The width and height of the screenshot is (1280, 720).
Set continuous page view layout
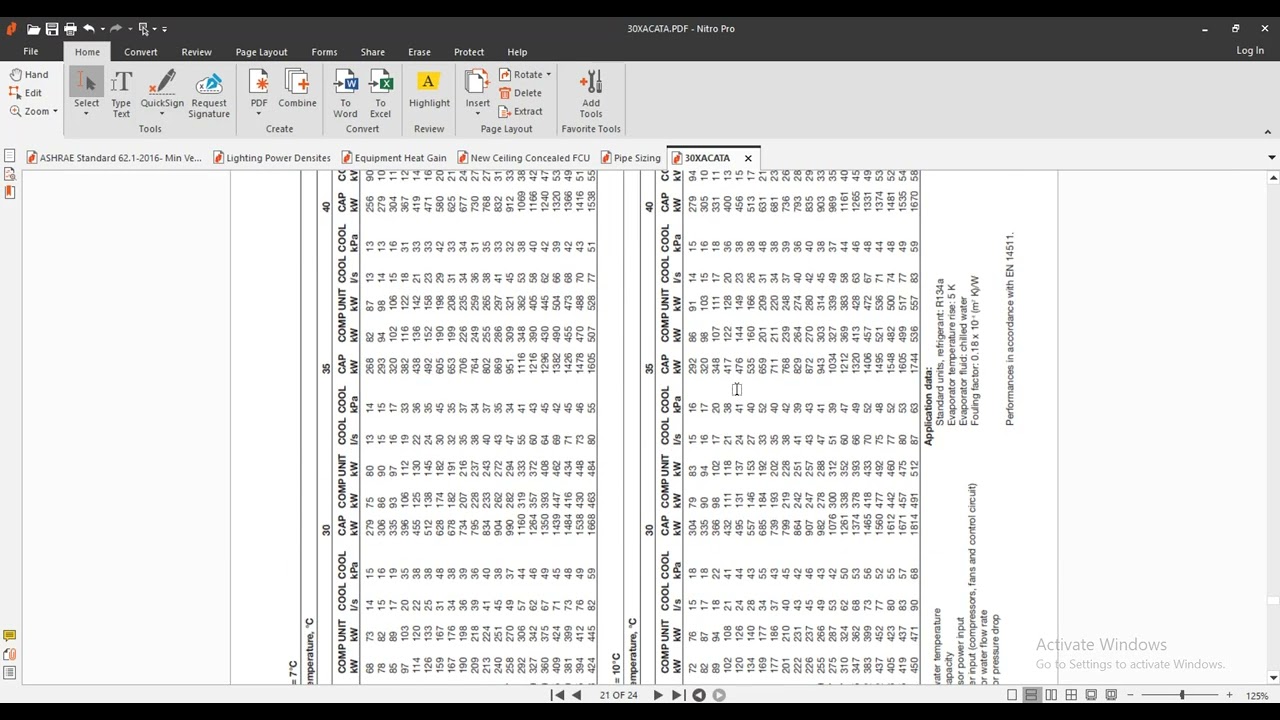[x=1031, y=695]
